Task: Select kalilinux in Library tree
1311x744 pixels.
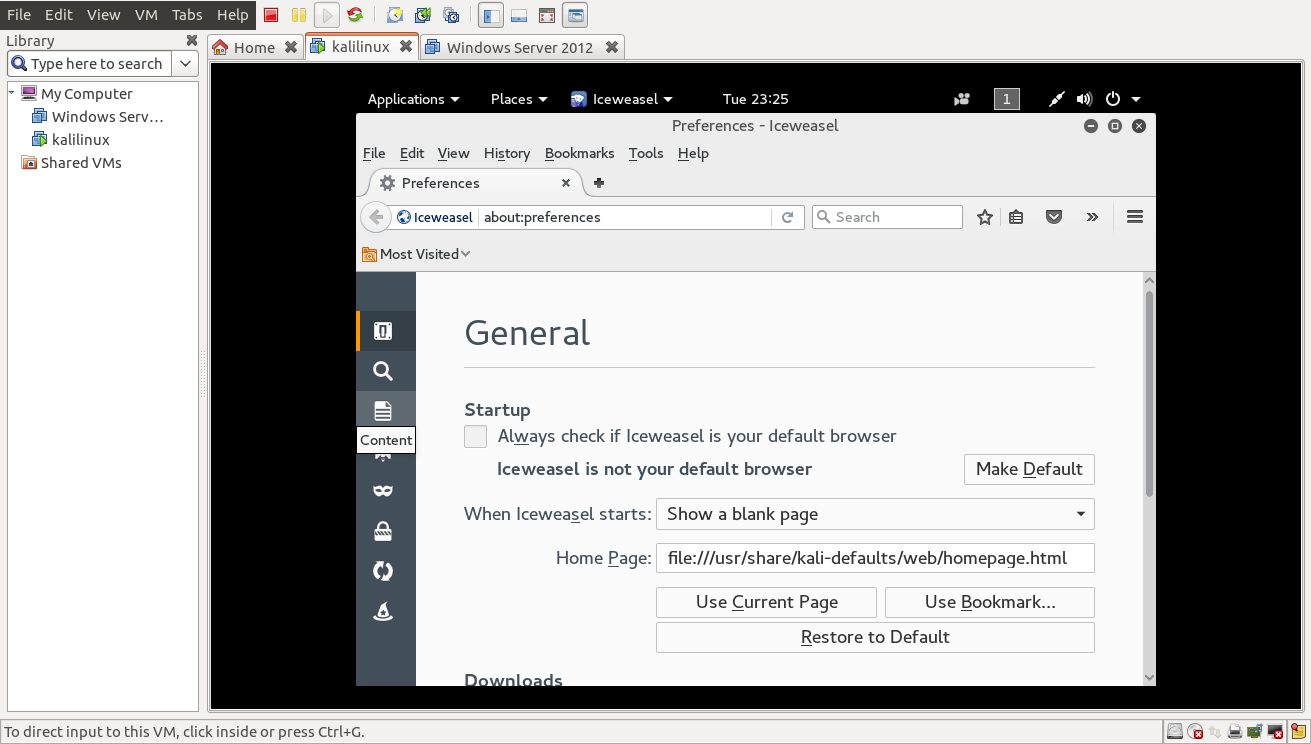Action: 80,139
